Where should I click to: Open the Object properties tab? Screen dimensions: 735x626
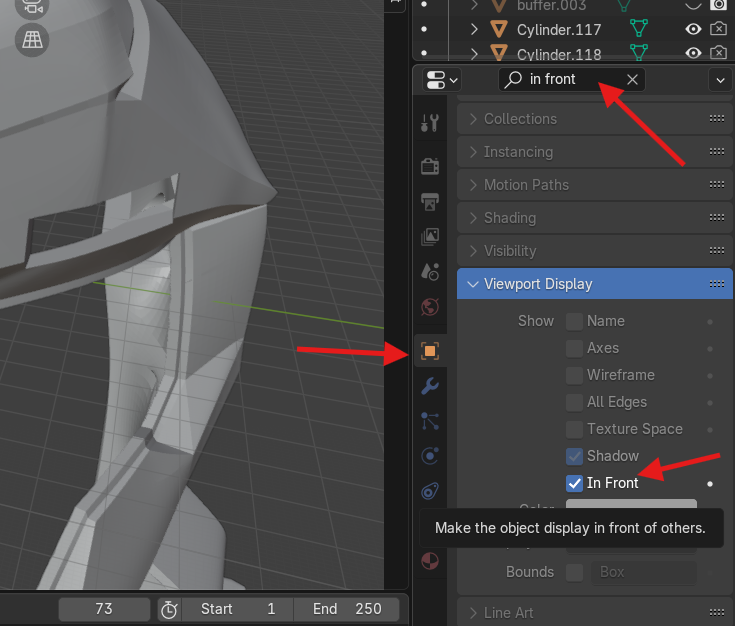pyautogui.click(x=430, y=351)
